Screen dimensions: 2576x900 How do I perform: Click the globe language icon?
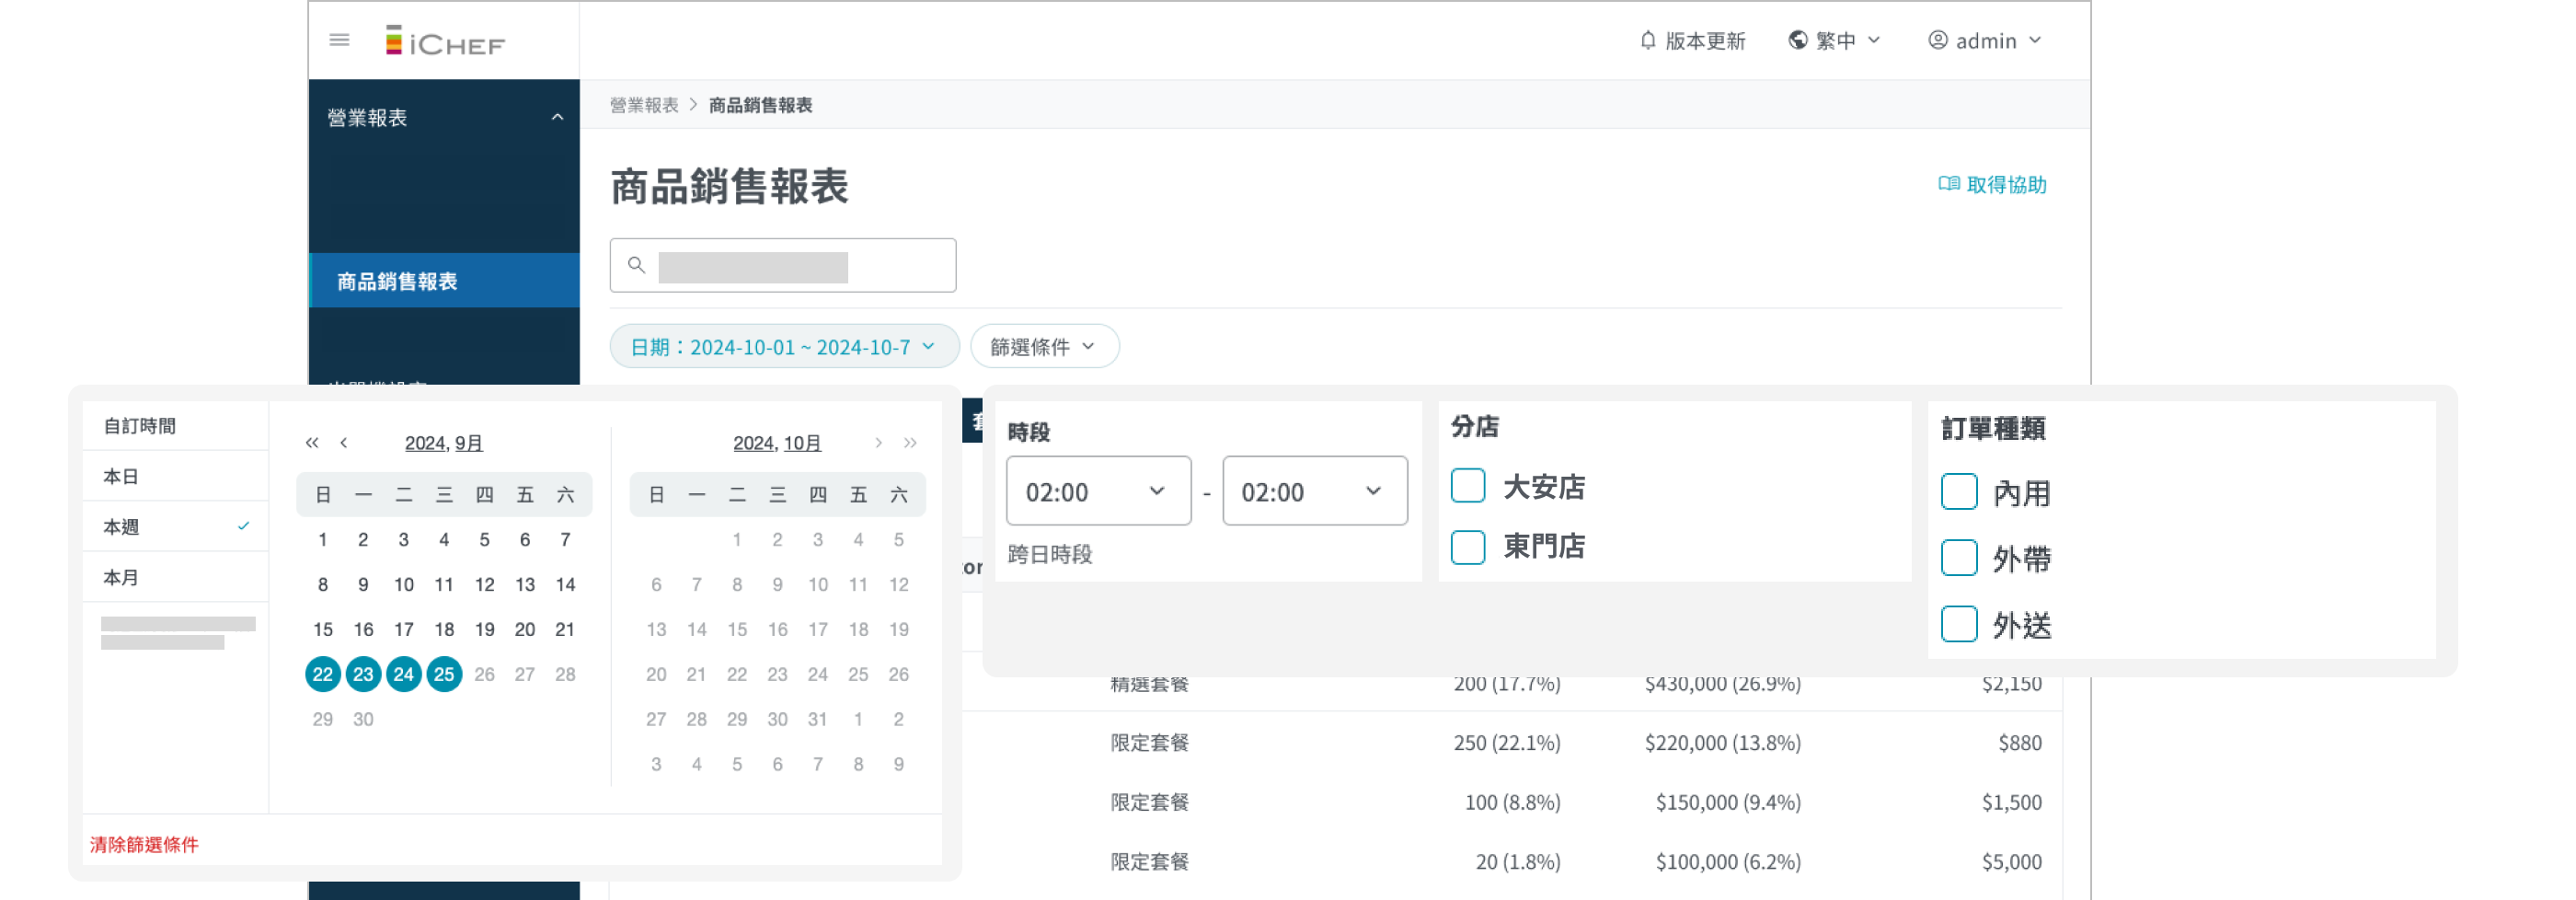coord(1797,40)
